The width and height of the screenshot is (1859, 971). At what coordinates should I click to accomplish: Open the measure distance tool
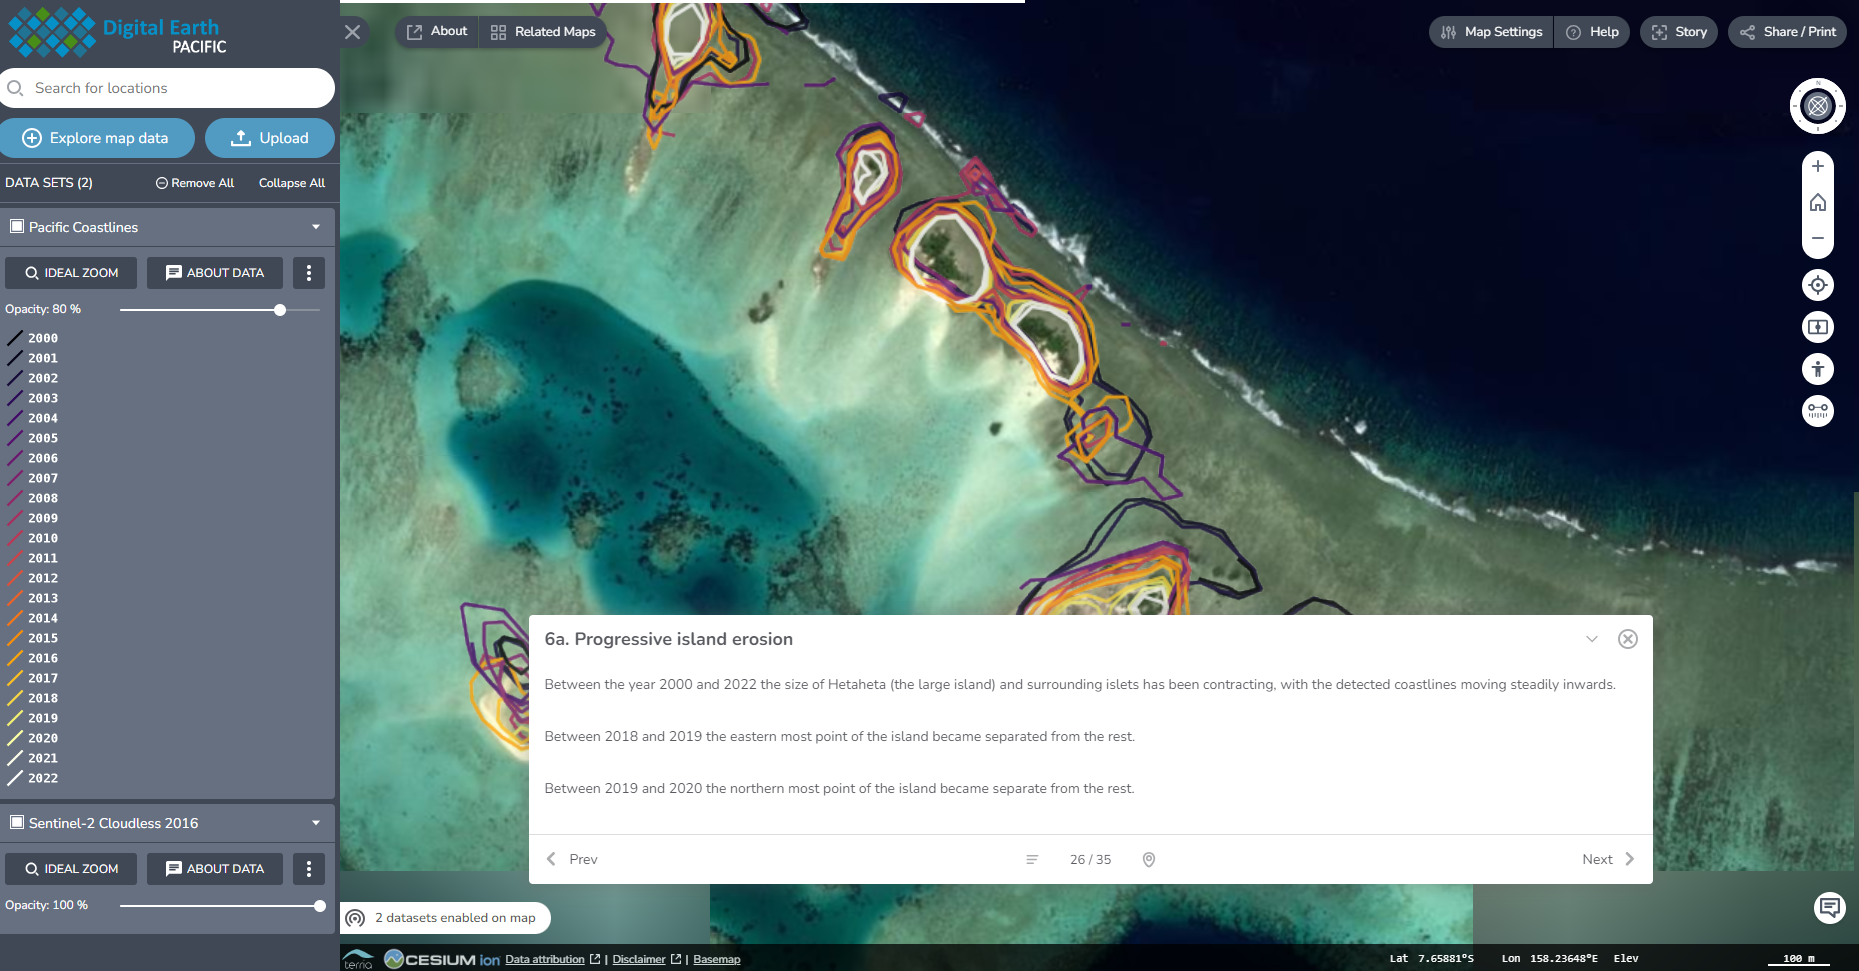tap(1817, 411)
